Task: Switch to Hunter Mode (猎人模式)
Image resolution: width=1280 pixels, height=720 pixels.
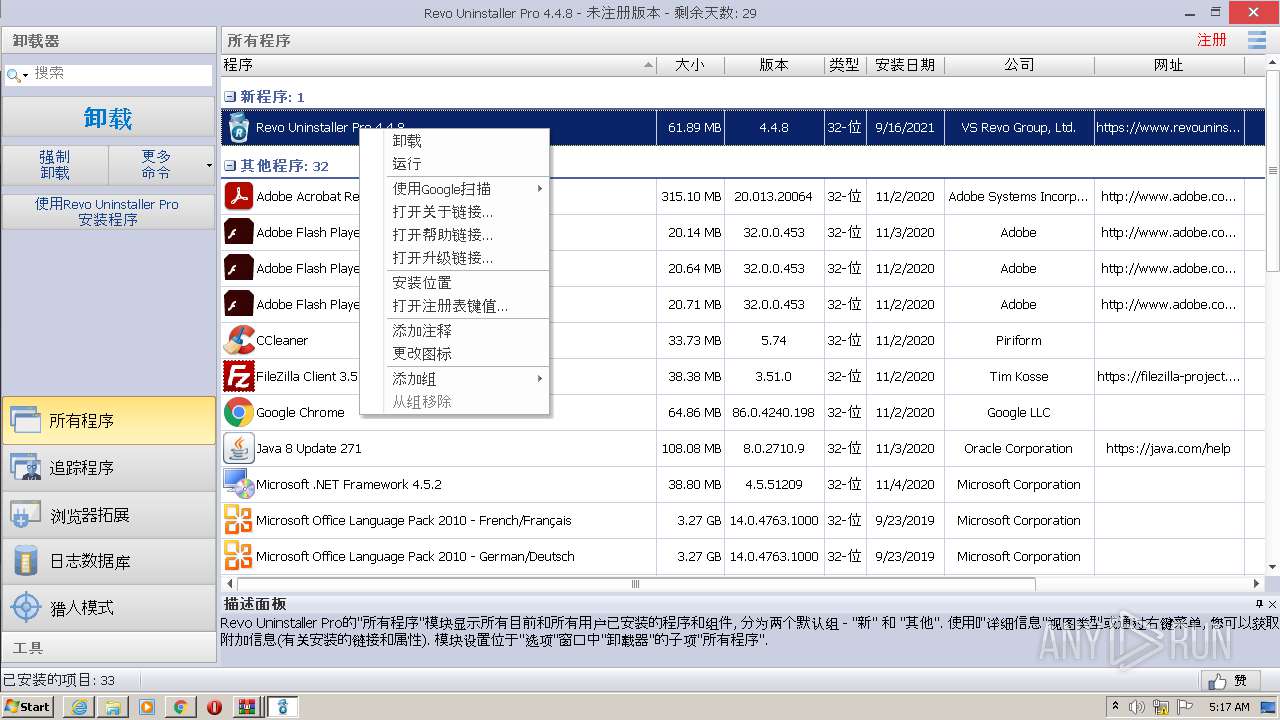Action: (x=108, y=608)
